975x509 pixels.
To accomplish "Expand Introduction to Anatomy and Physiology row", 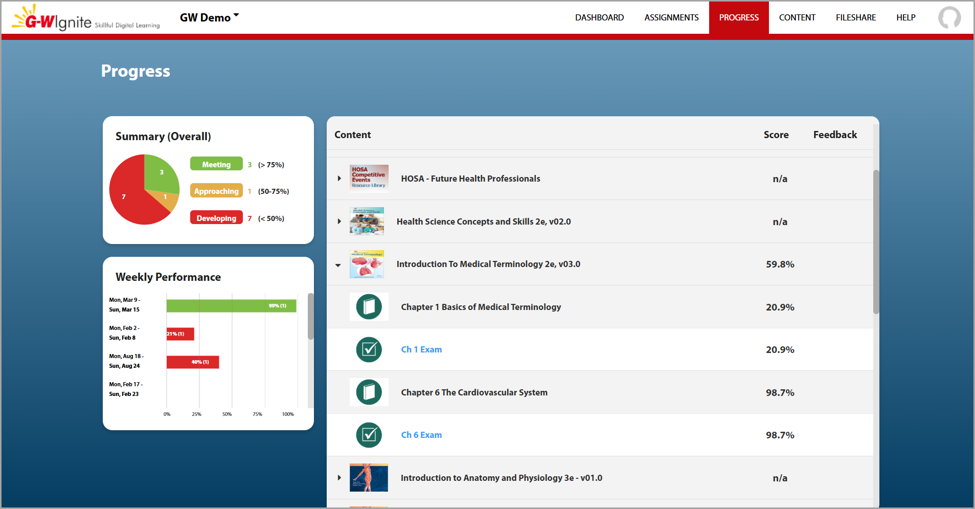I will [x=339, y=478].
